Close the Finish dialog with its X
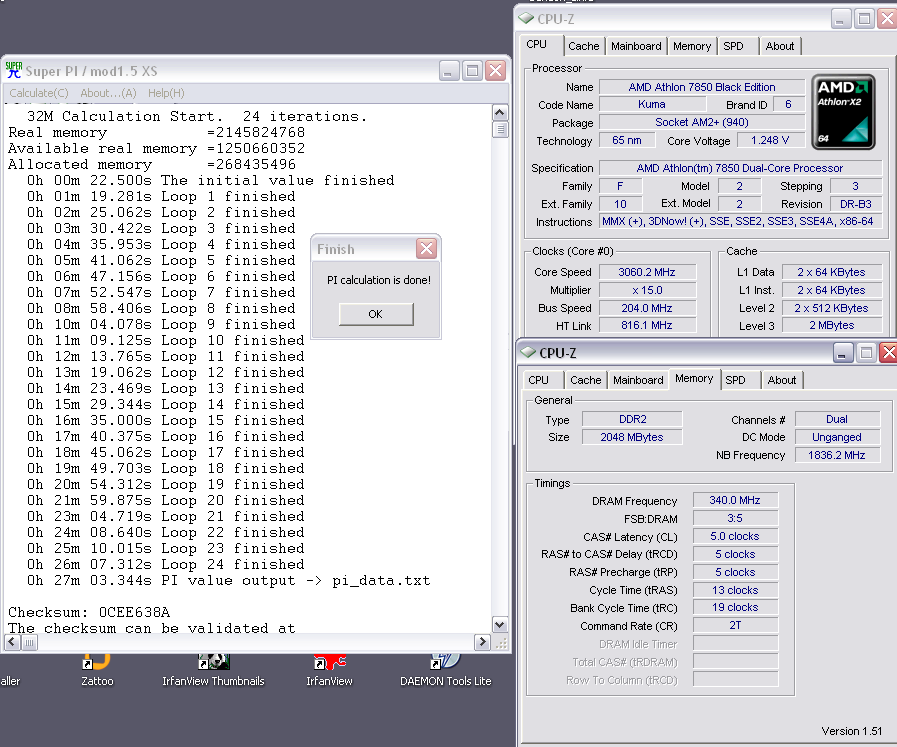The height and width of the screenshot is (747, 897). pos(426,248)
